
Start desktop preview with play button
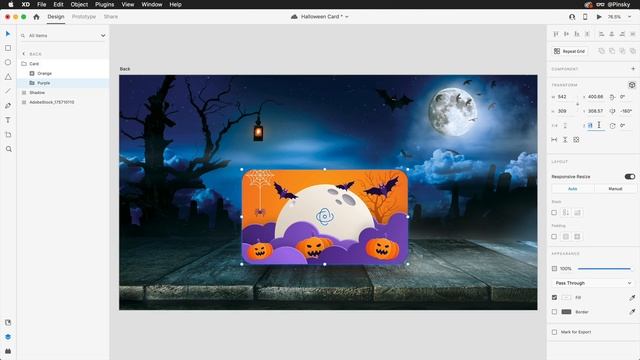[x=599, y=17]
